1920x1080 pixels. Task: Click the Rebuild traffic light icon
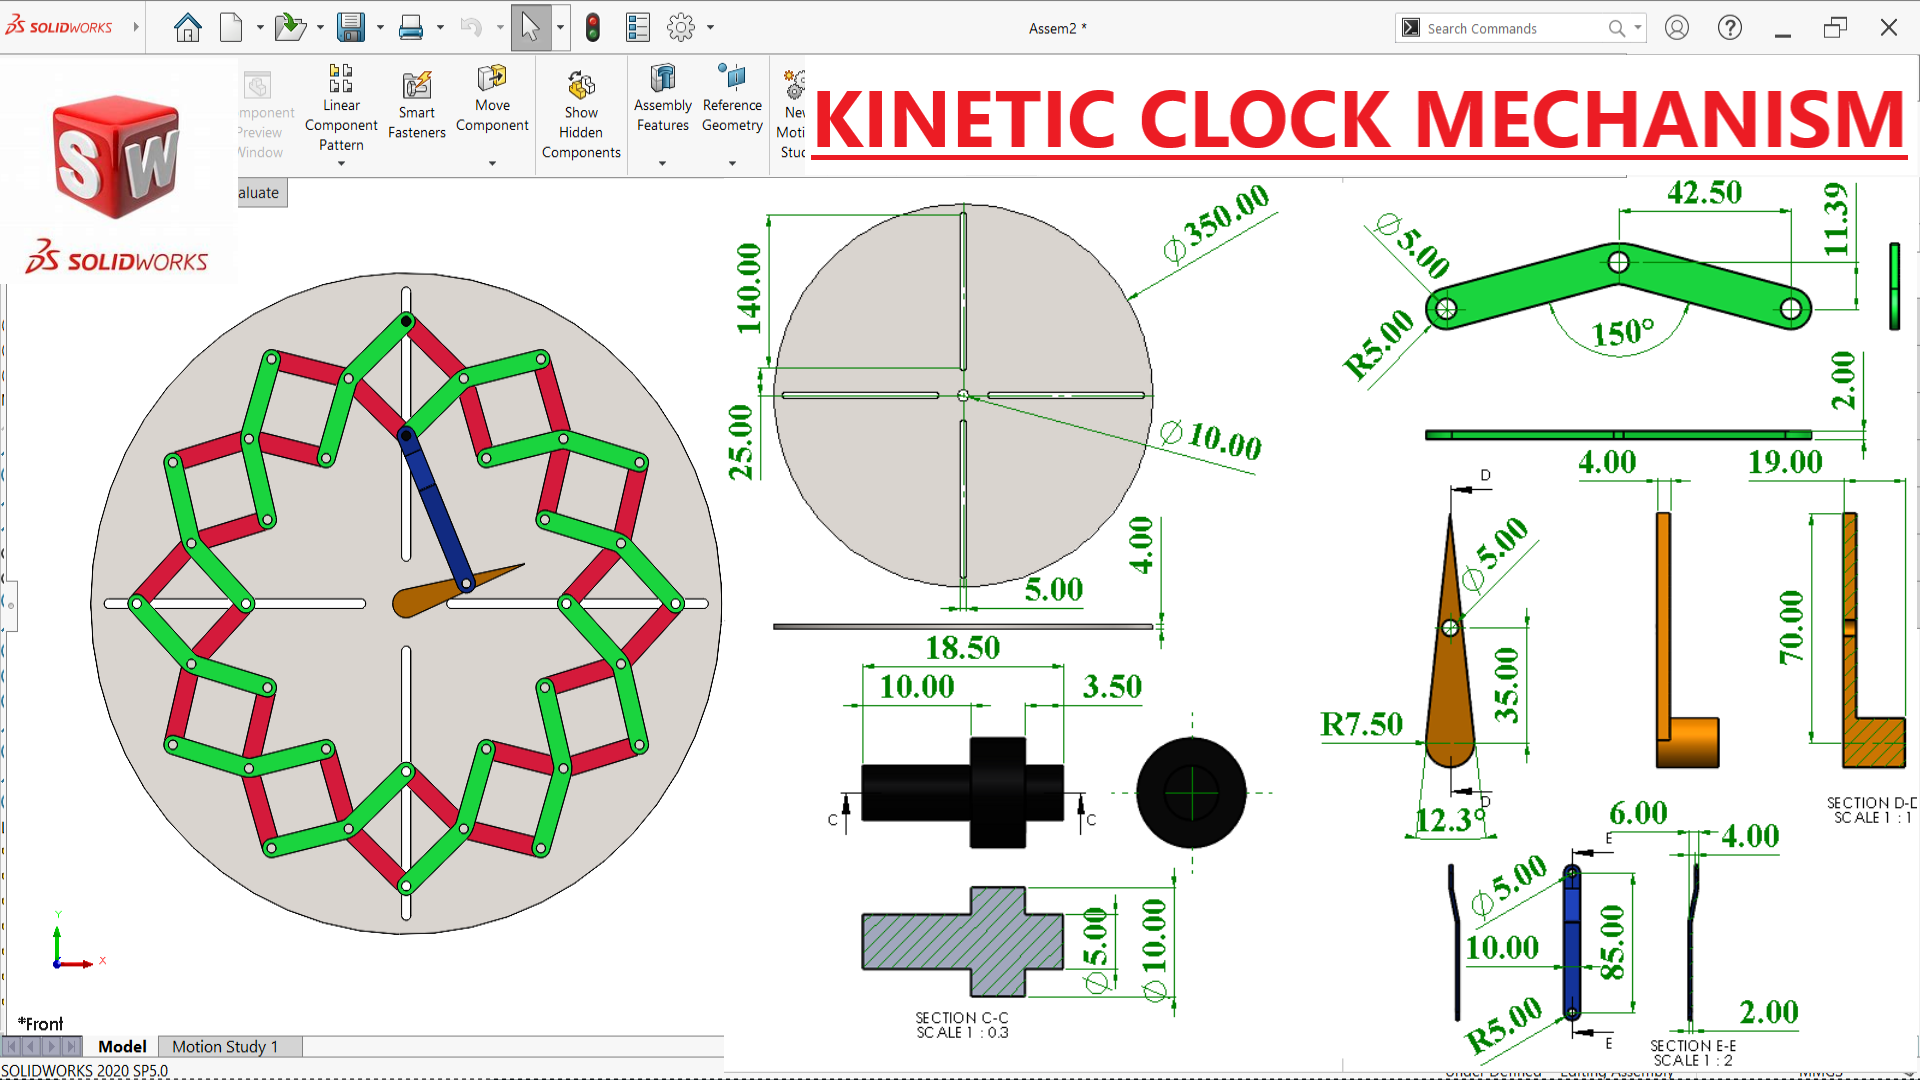pos(593,28)
